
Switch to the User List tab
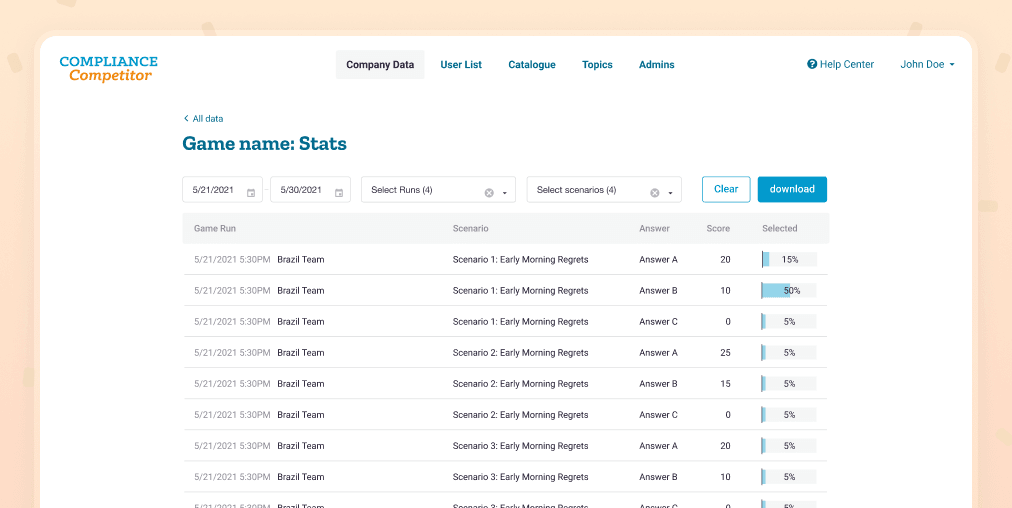(x=461, y=65)
